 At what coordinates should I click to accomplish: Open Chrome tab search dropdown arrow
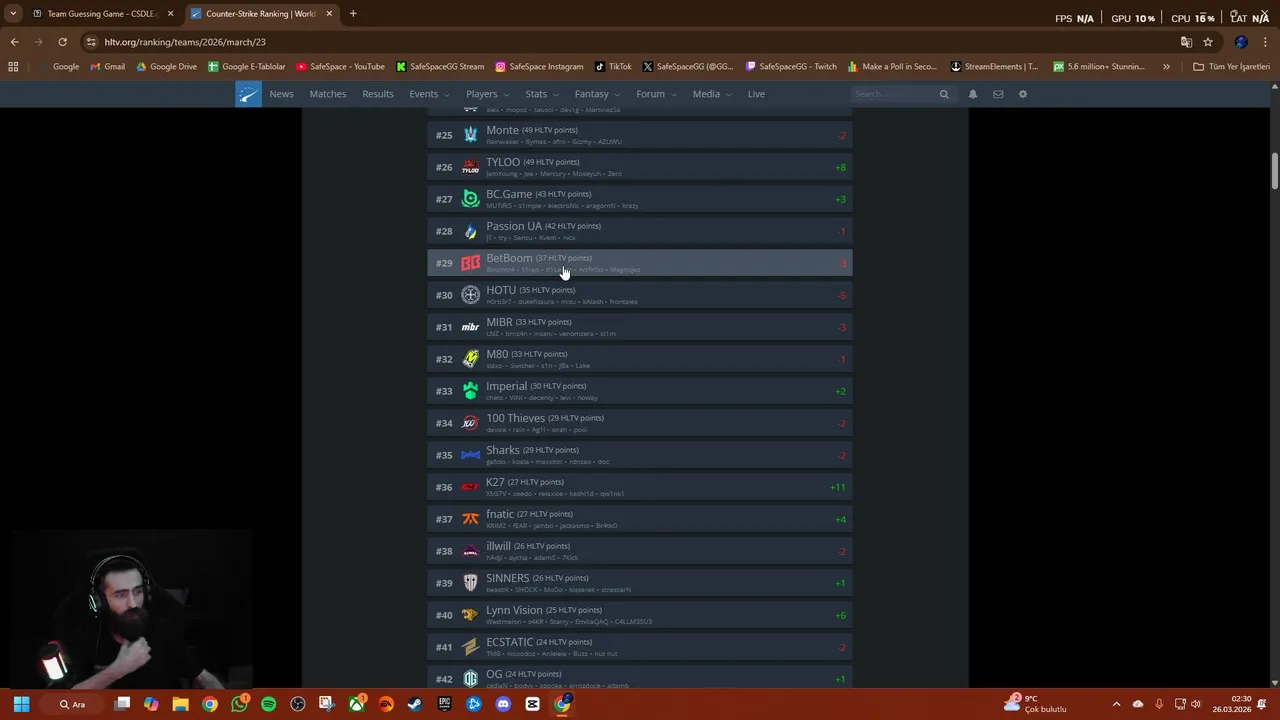13,14
